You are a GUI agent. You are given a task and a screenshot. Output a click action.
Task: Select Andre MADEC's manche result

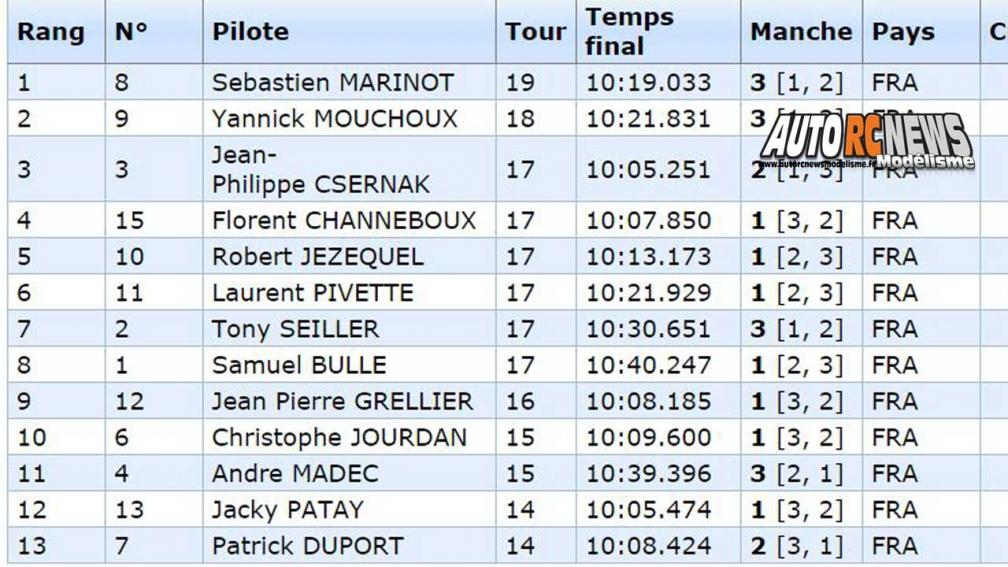click(796, 474)
